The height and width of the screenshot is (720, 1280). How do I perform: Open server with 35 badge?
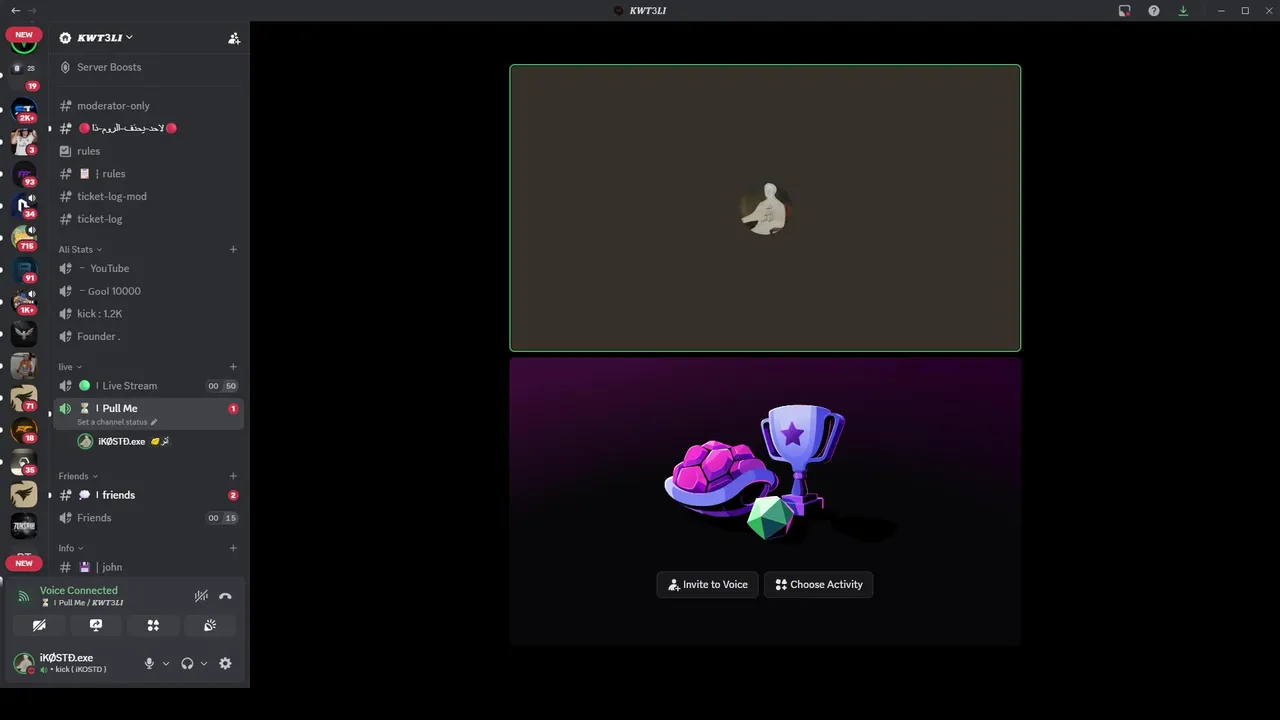[24, 462]
